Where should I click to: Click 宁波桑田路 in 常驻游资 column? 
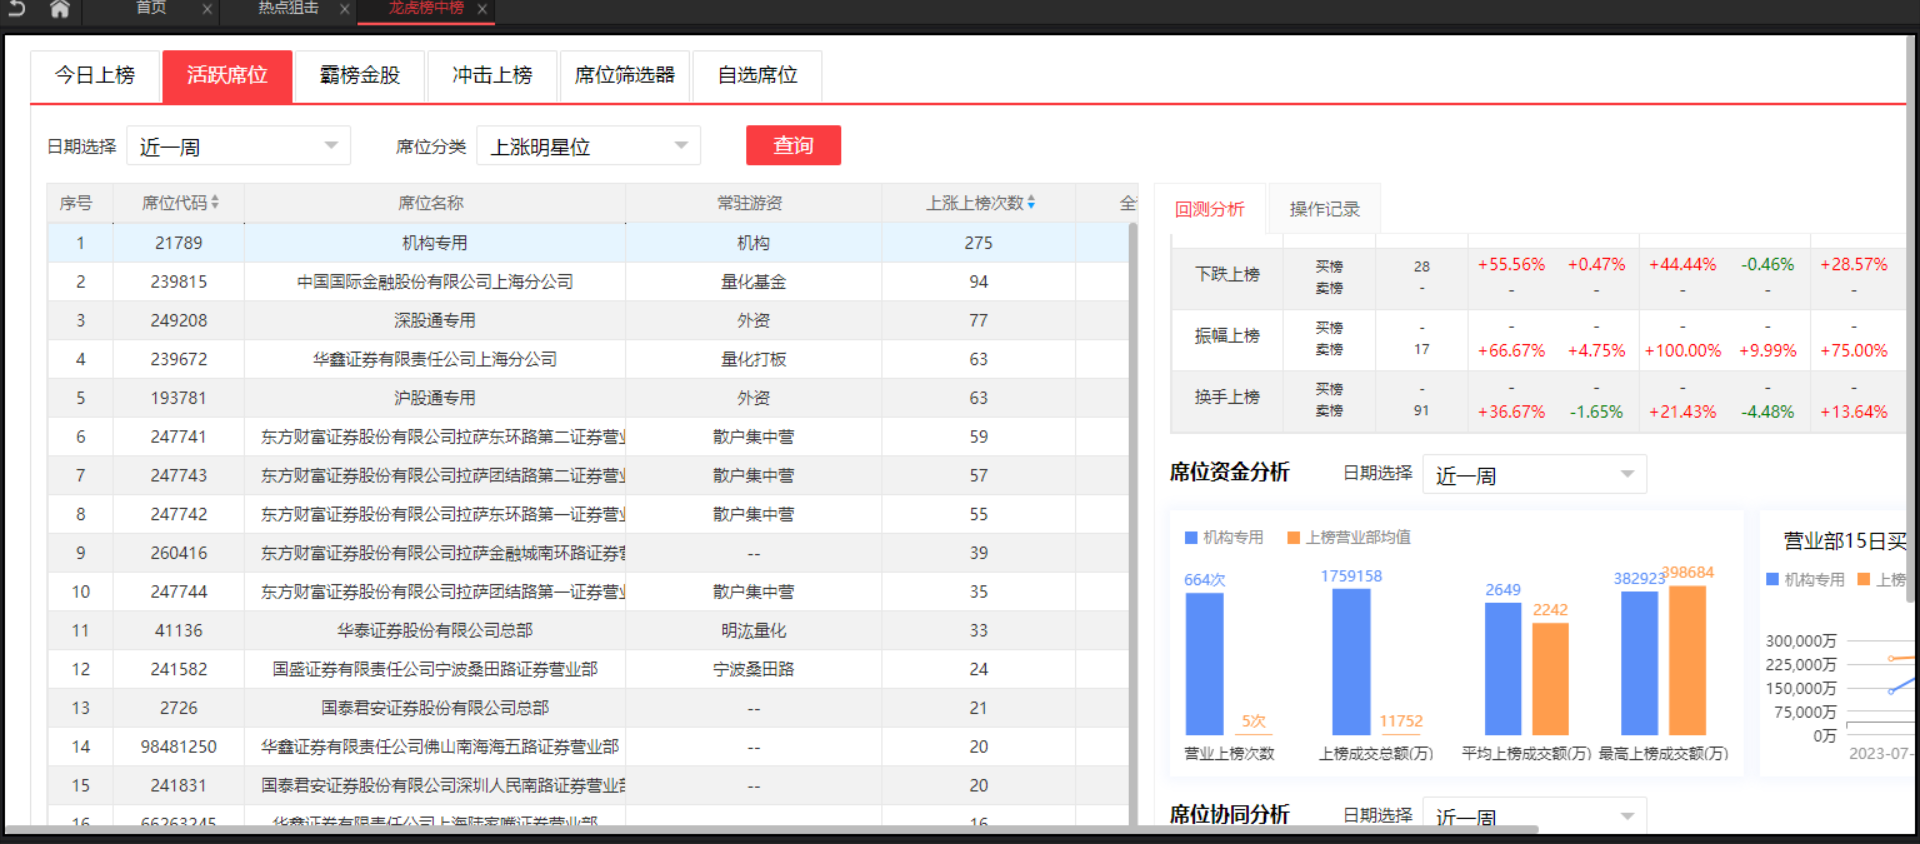coord(754,669)
